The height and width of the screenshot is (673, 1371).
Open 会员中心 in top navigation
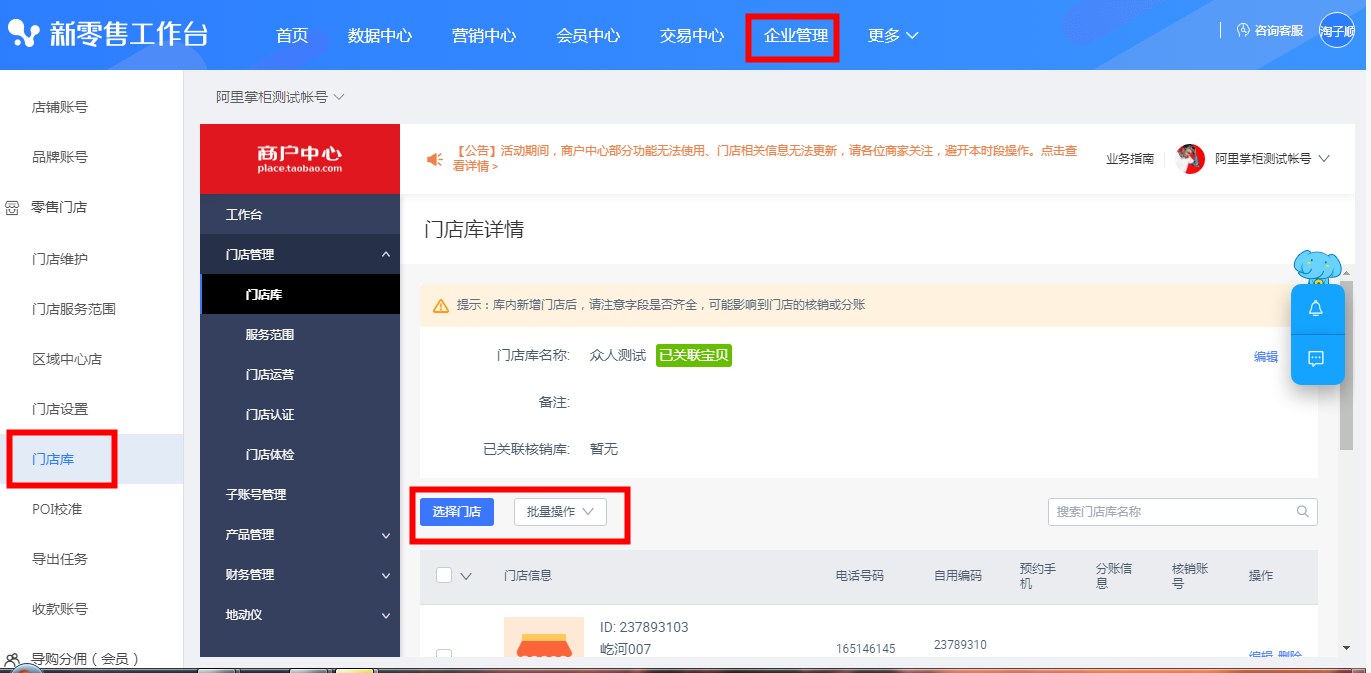click(588, 35)
